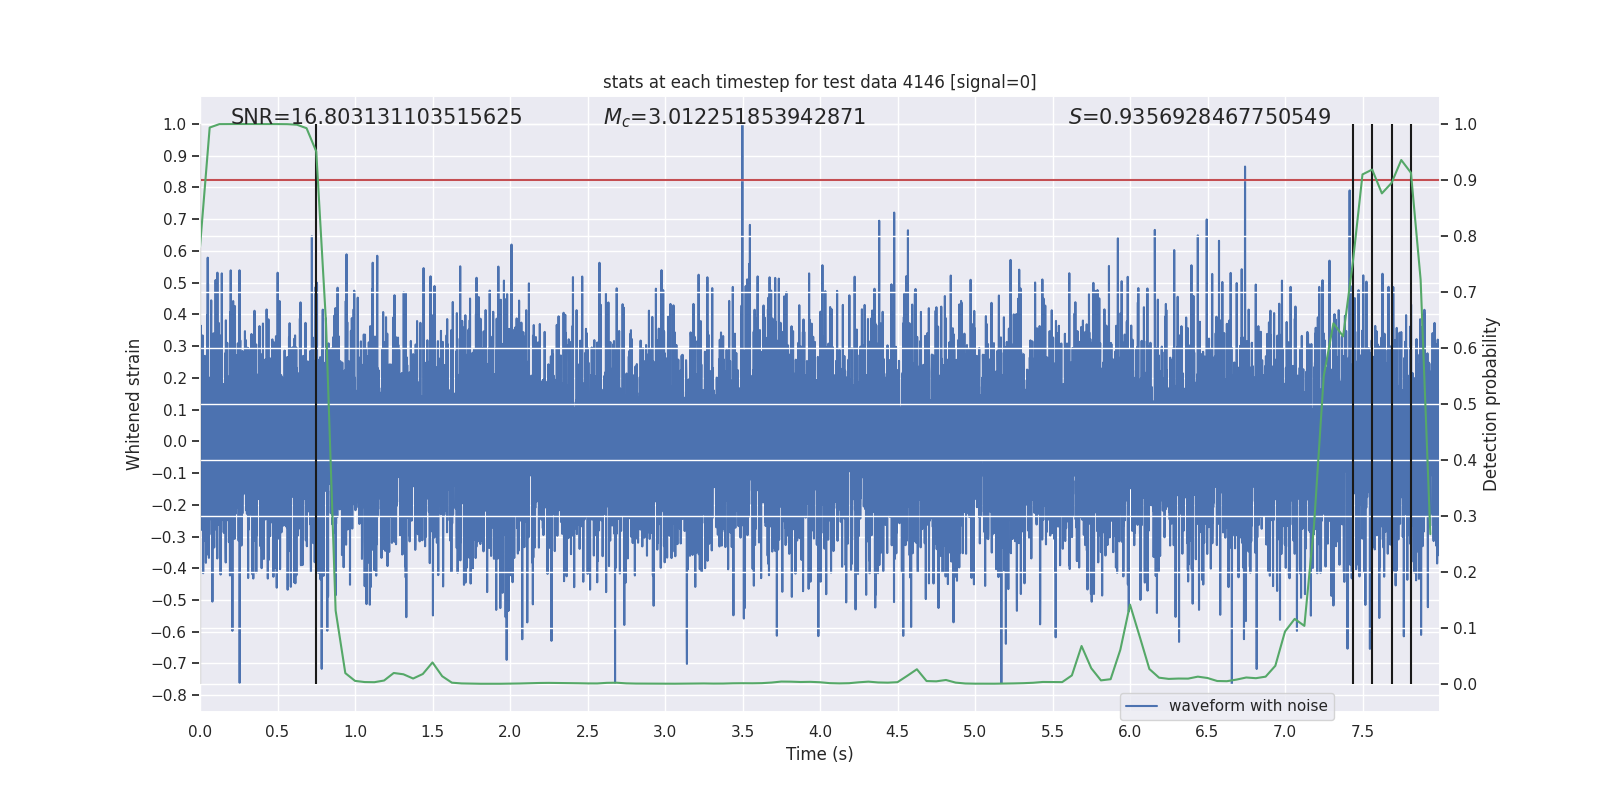This screenshot has height=800, width=1600.
Task: Click the 0.0 tick on time axis
Action: coord(200,731)
